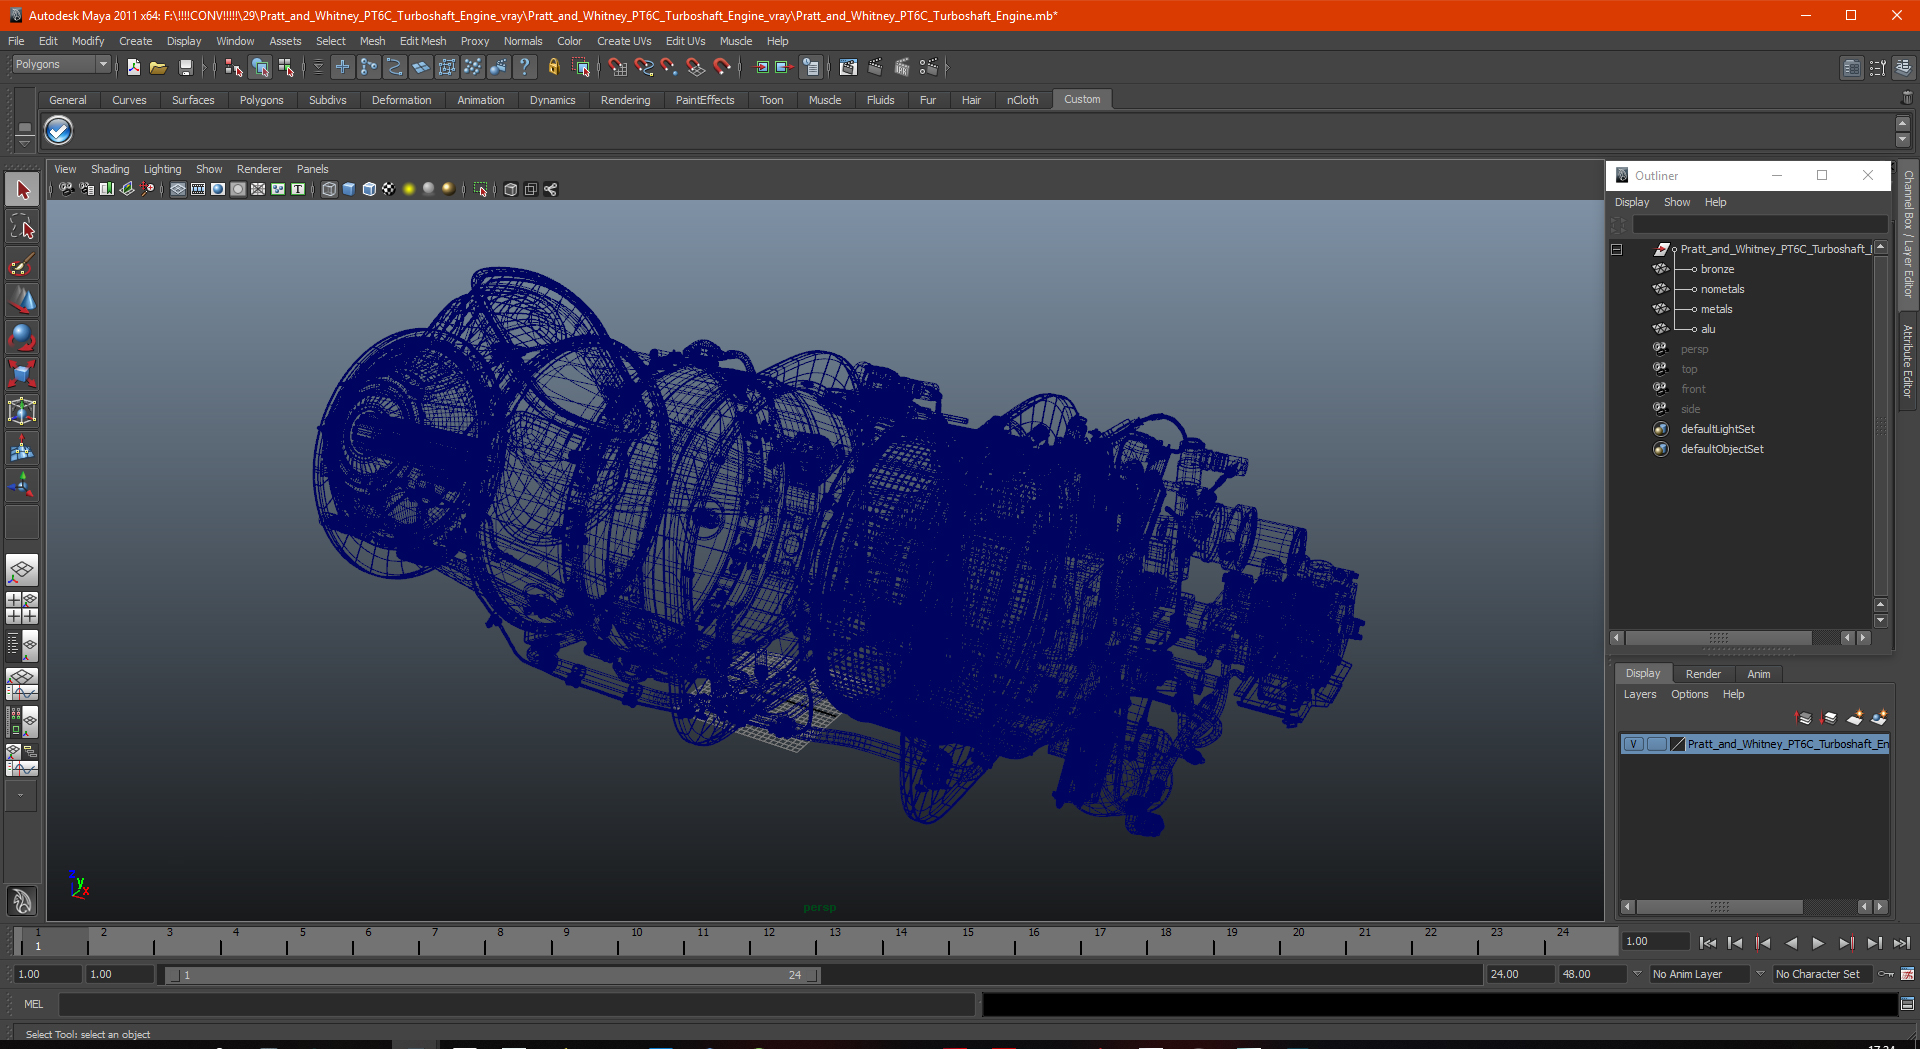Choose the Universal Manipulator tool

click(22, 412)
